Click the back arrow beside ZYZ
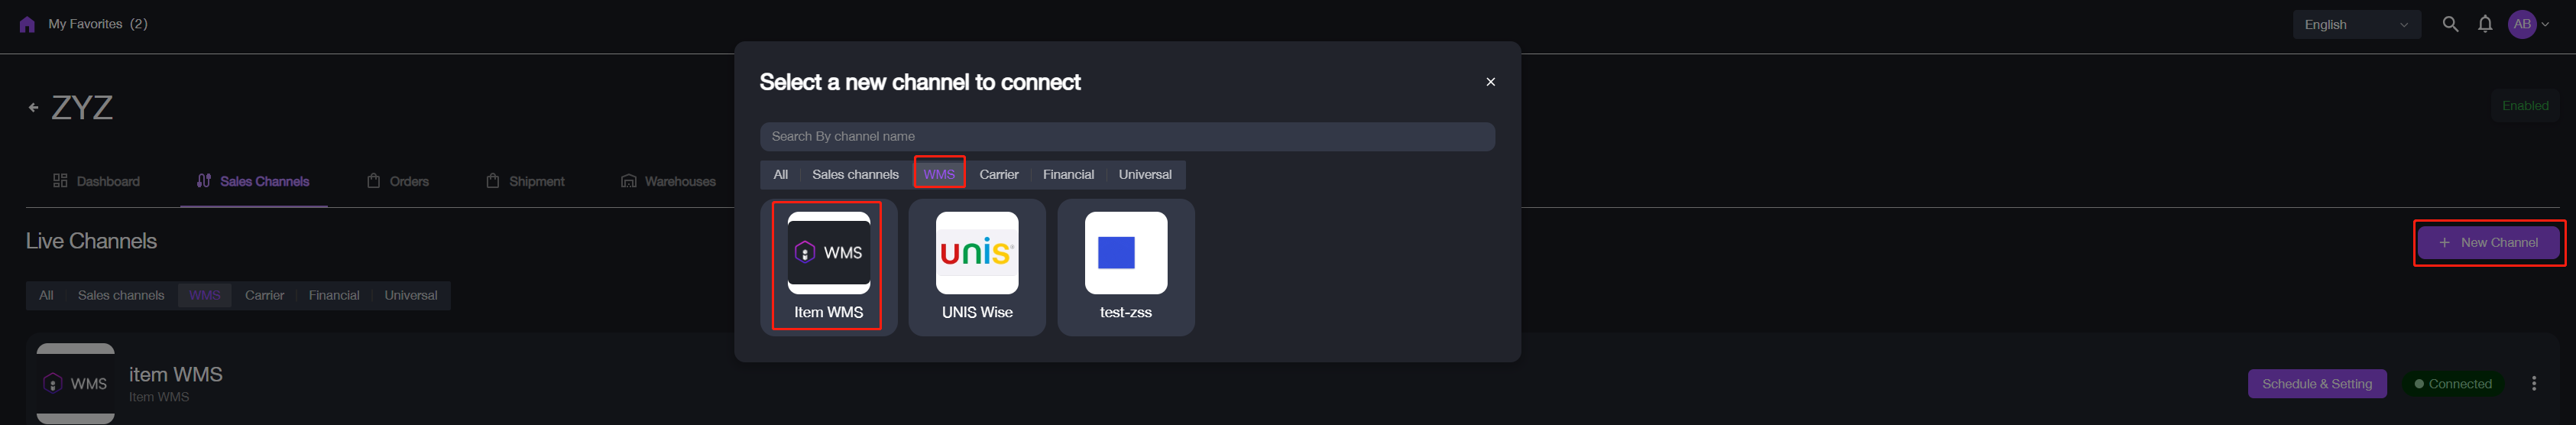The height and width of the screenshot is (425, 2576). coord(33,107)
